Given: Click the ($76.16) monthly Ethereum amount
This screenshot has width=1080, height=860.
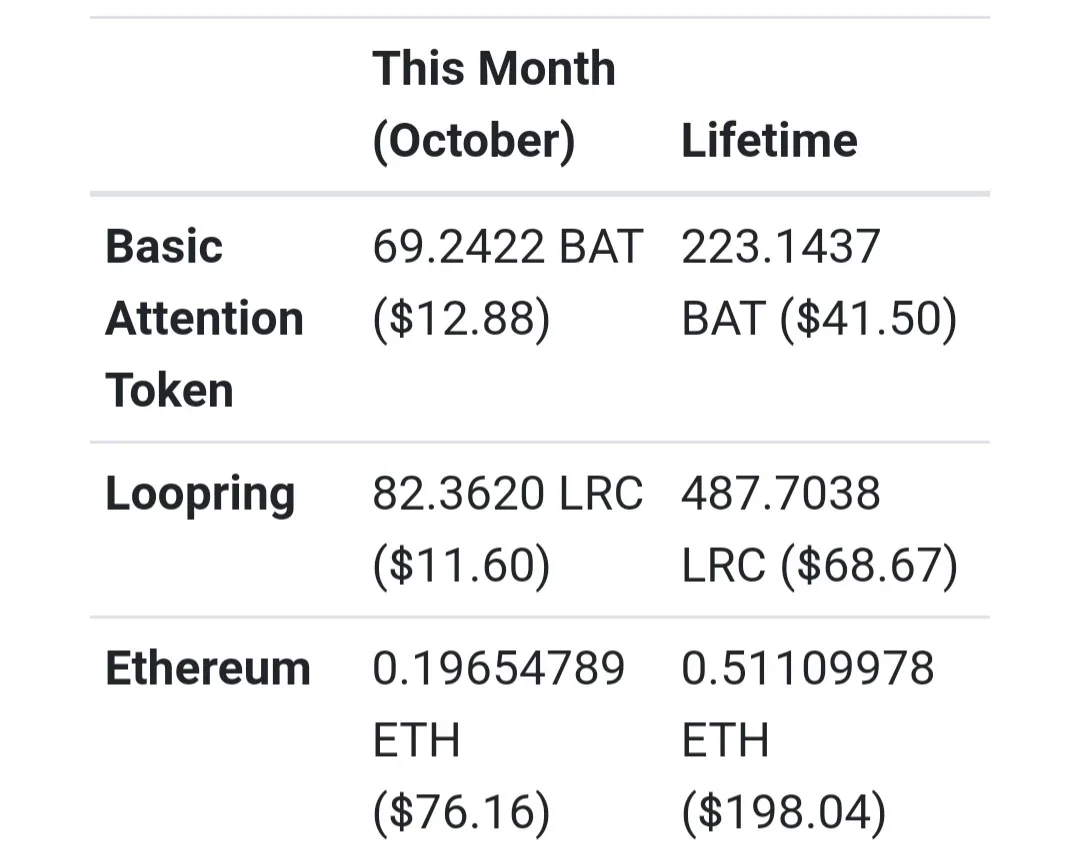Looking at the screenshot, I should coord(461,812).
